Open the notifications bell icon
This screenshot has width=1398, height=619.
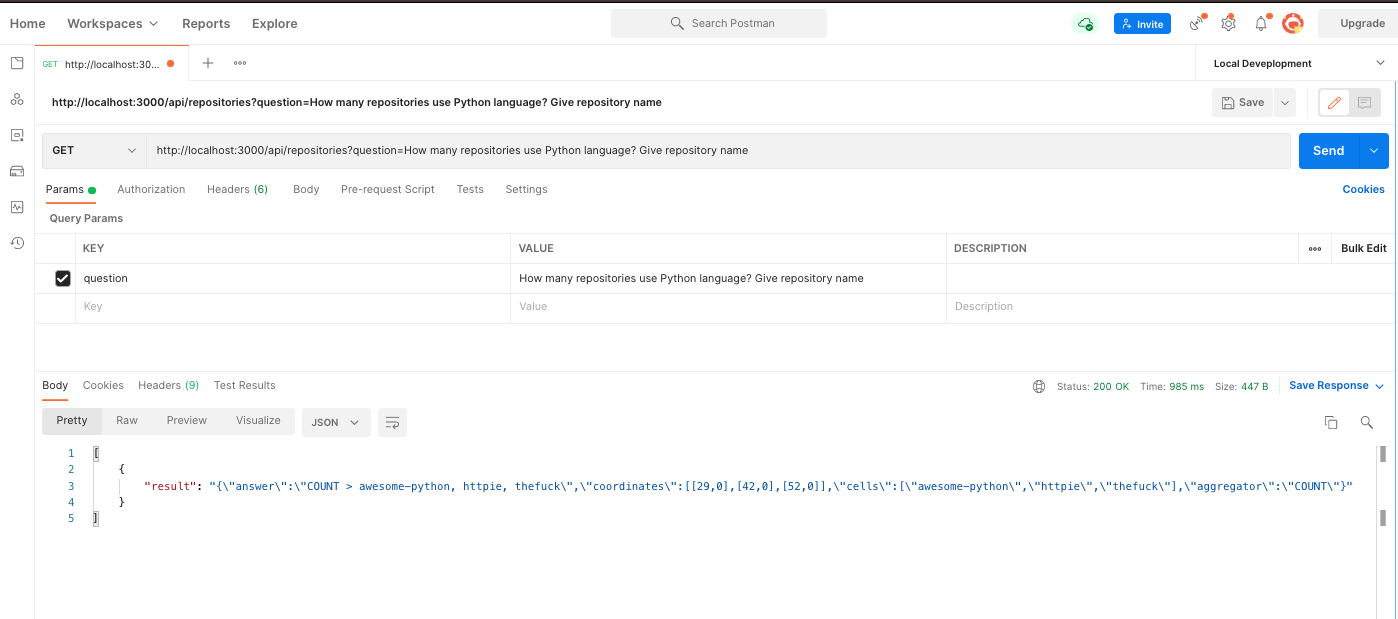[1261, 23]
